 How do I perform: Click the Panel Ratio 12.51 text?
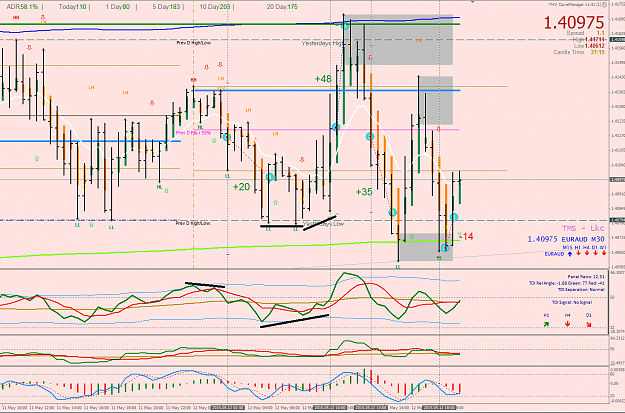point(586,276)
